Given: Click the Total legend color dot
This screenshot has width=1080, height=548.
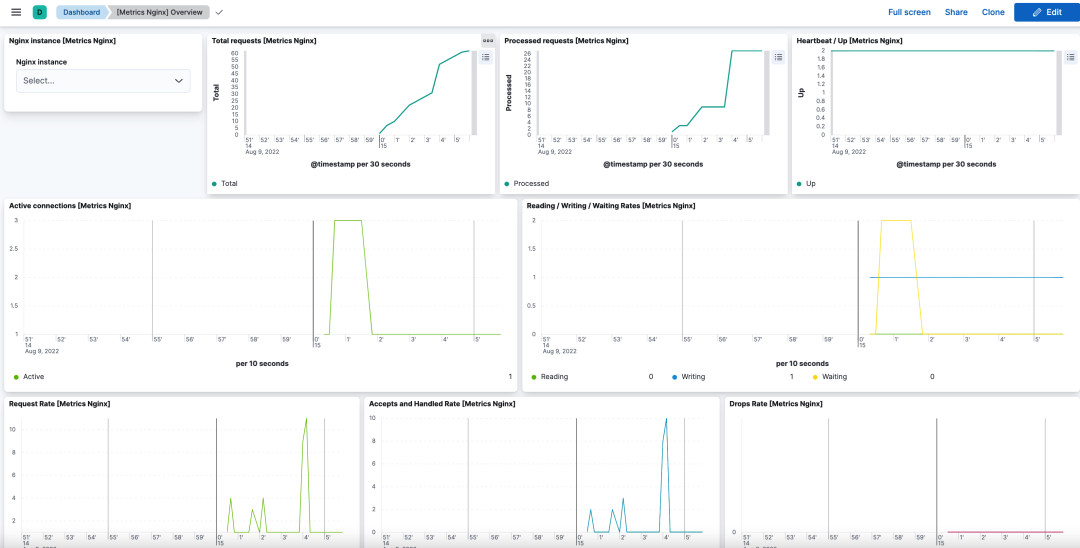Looking at the screenshot, I should click(214, 184).
